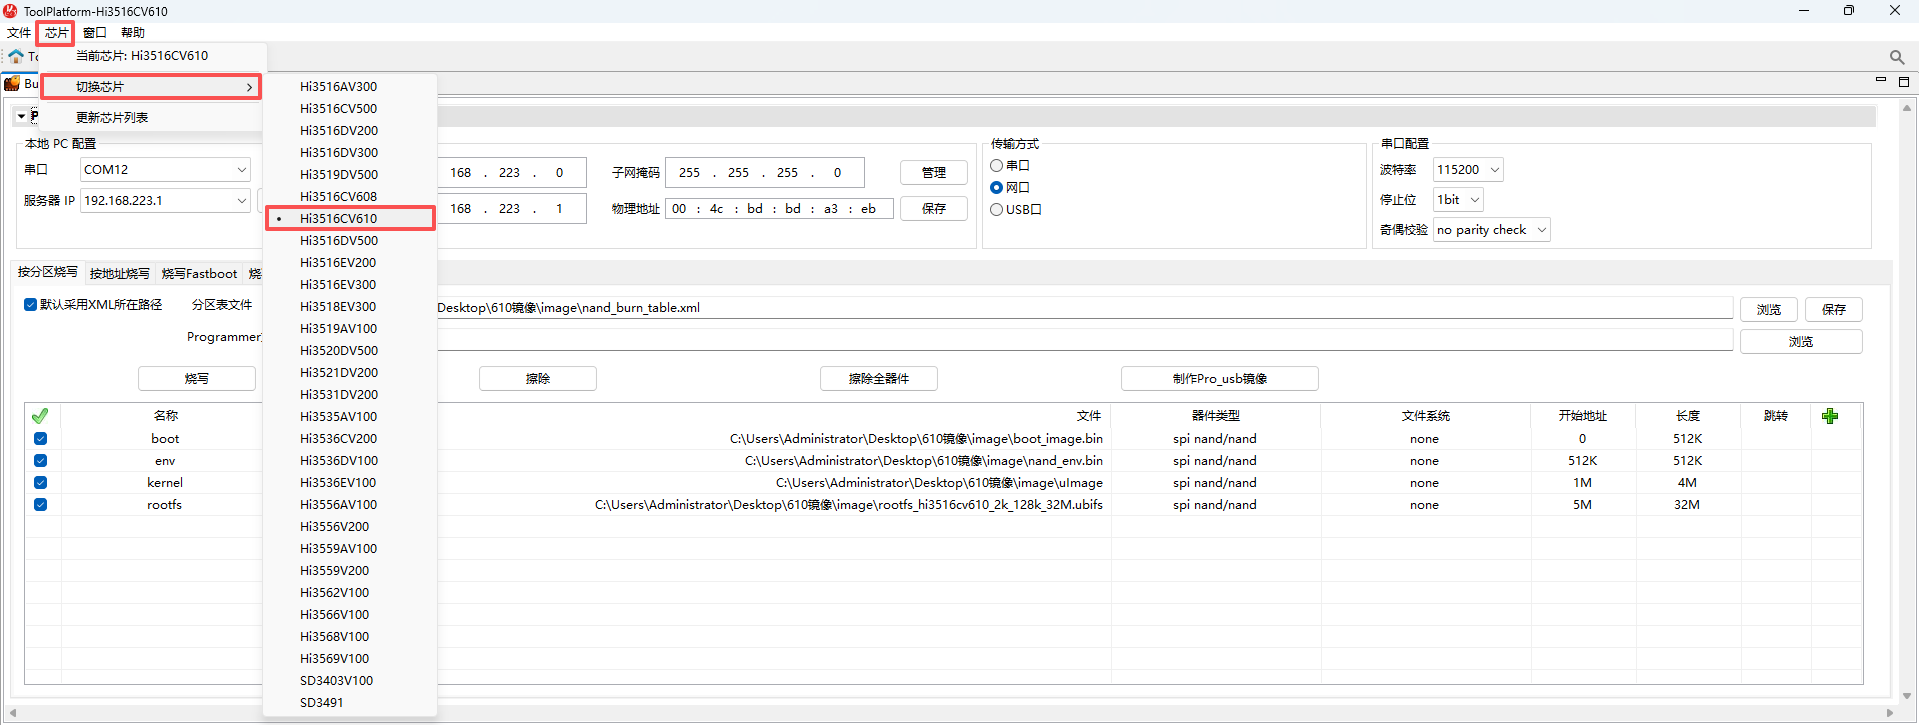Click 浏览 button for partition table file
This screenshot has height=725, width=1919.
1769,310
